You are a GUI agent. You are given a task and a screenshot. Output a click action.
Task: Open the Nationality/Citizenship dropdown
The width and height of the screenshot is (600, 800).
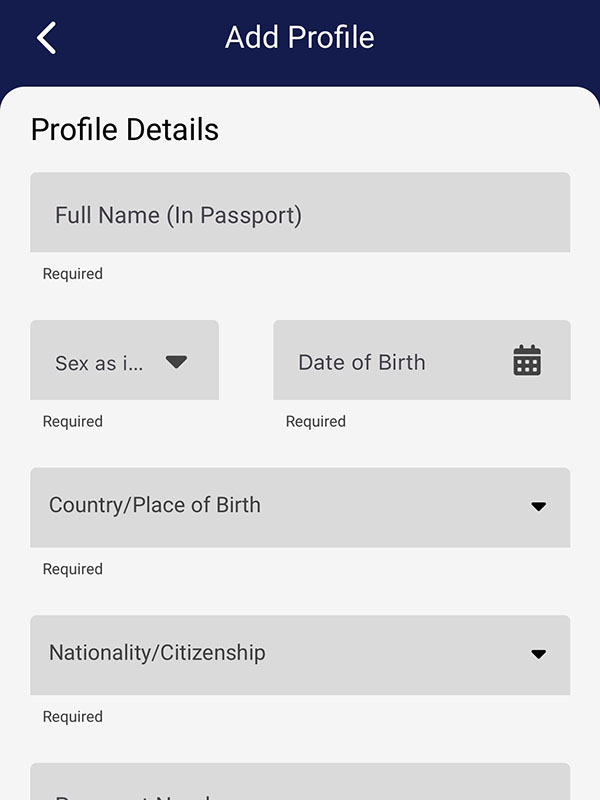pyautogui.click(x=300, y=655)
